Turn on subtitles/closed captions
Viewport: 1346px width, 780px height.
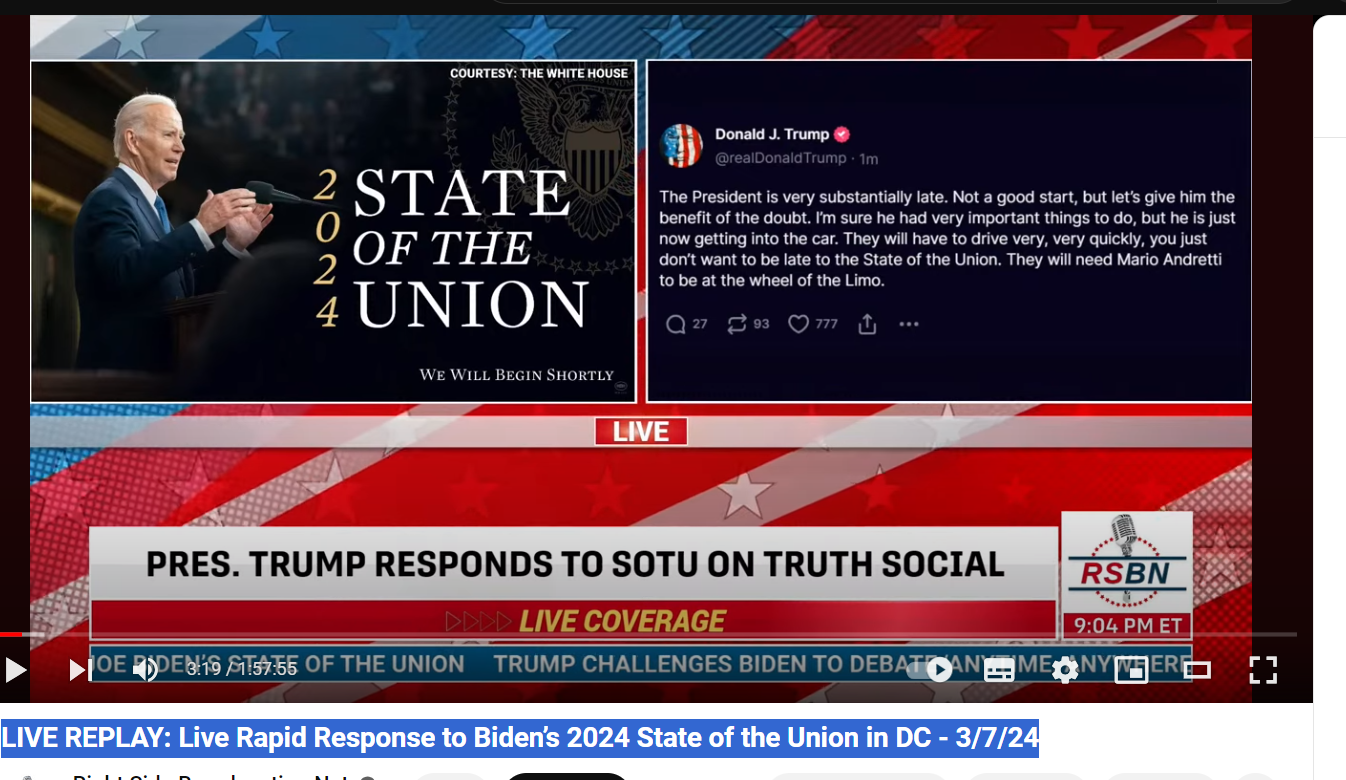click(x=999, y=670)
